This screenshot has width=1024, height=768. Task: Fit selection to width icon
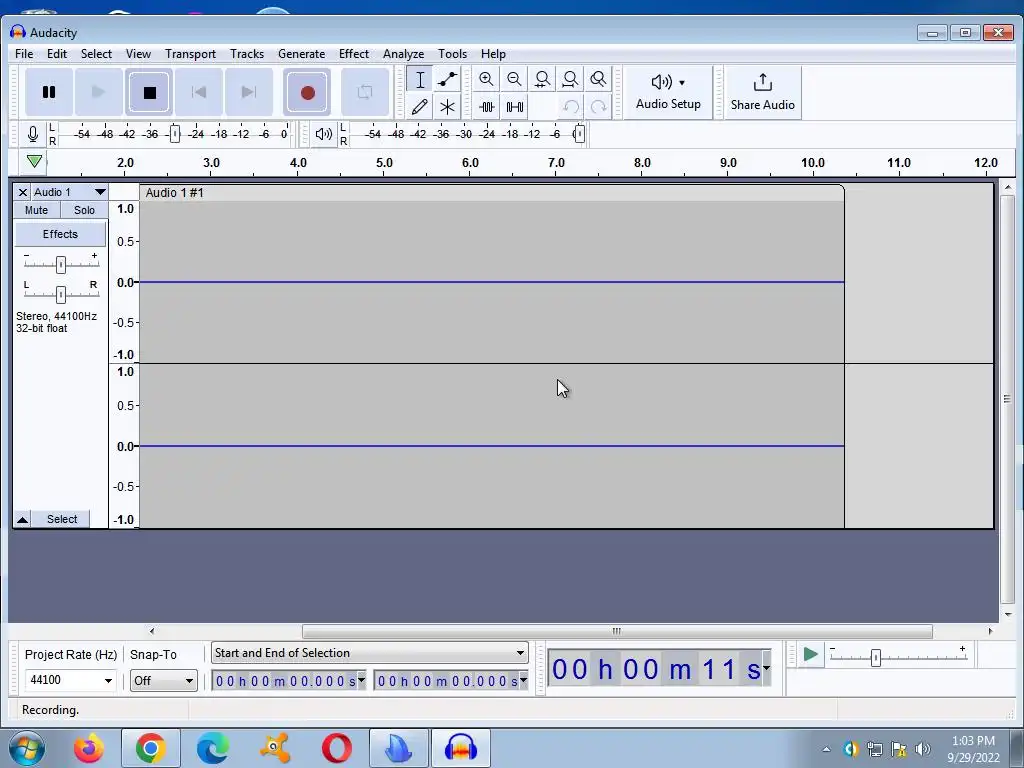coord(542,80)
